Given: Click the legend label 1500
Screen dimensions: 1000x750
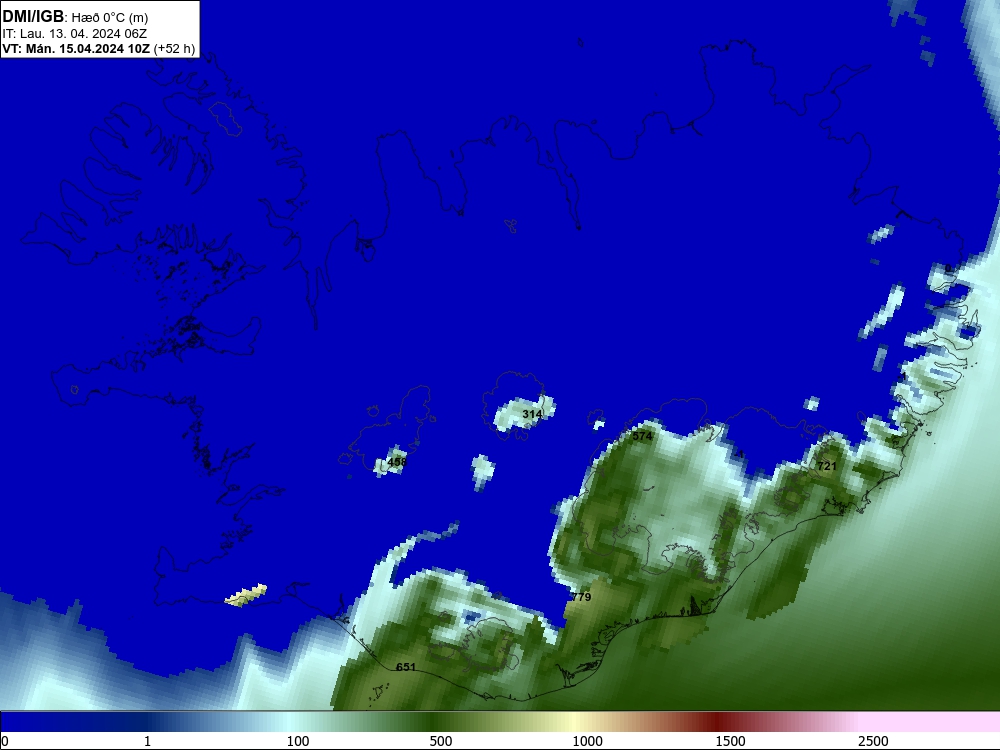Looking at the screenshot, I should click(730, 741).
